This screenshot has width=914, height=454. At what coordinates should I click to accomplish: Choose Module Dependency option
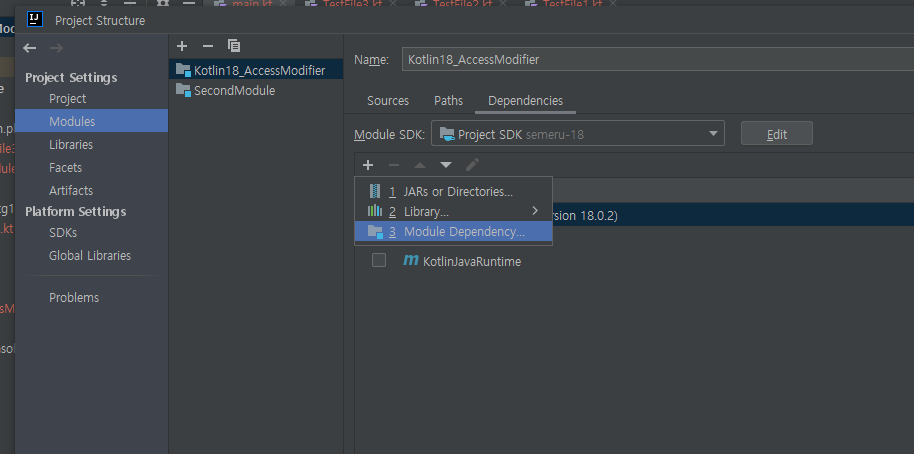pos(454,232)
